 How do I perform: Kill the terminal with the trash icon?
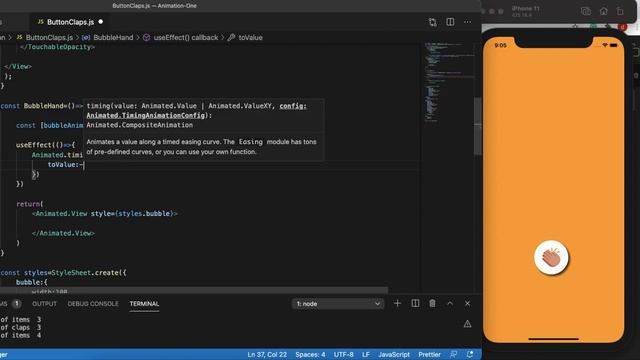click(x=432, y=303)
